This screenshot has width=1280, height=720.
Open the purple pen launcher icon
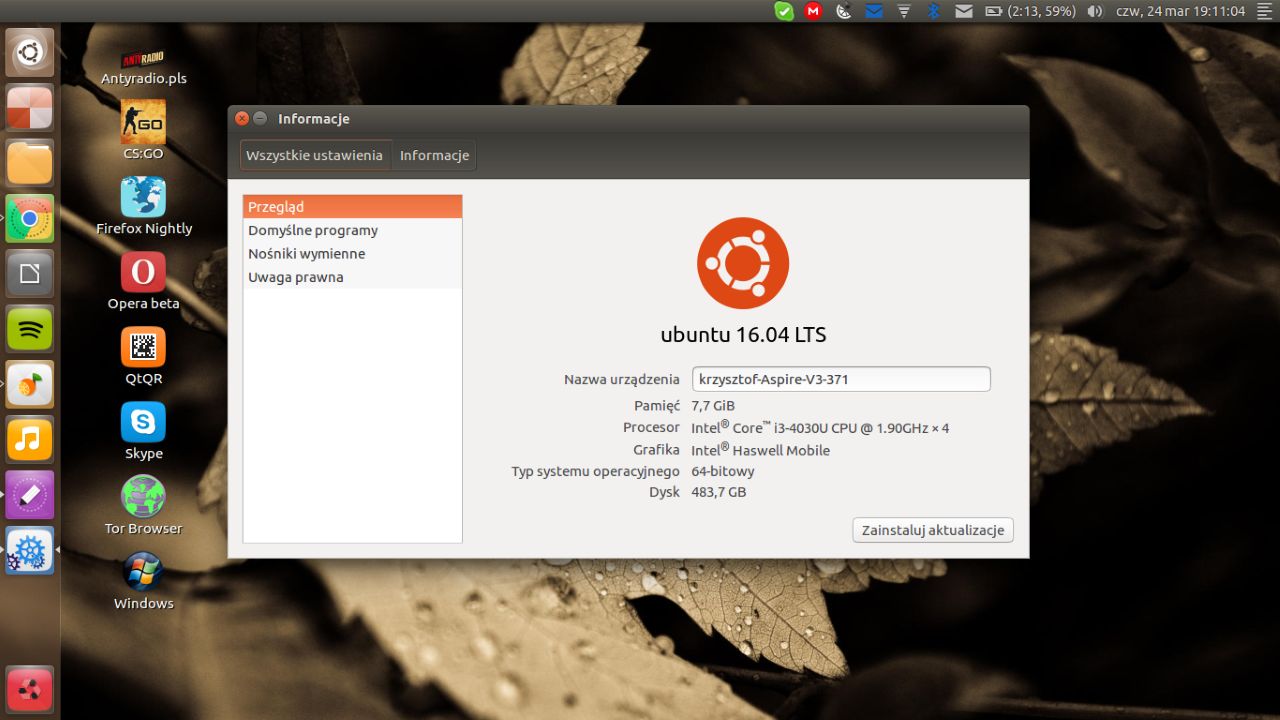30,495
